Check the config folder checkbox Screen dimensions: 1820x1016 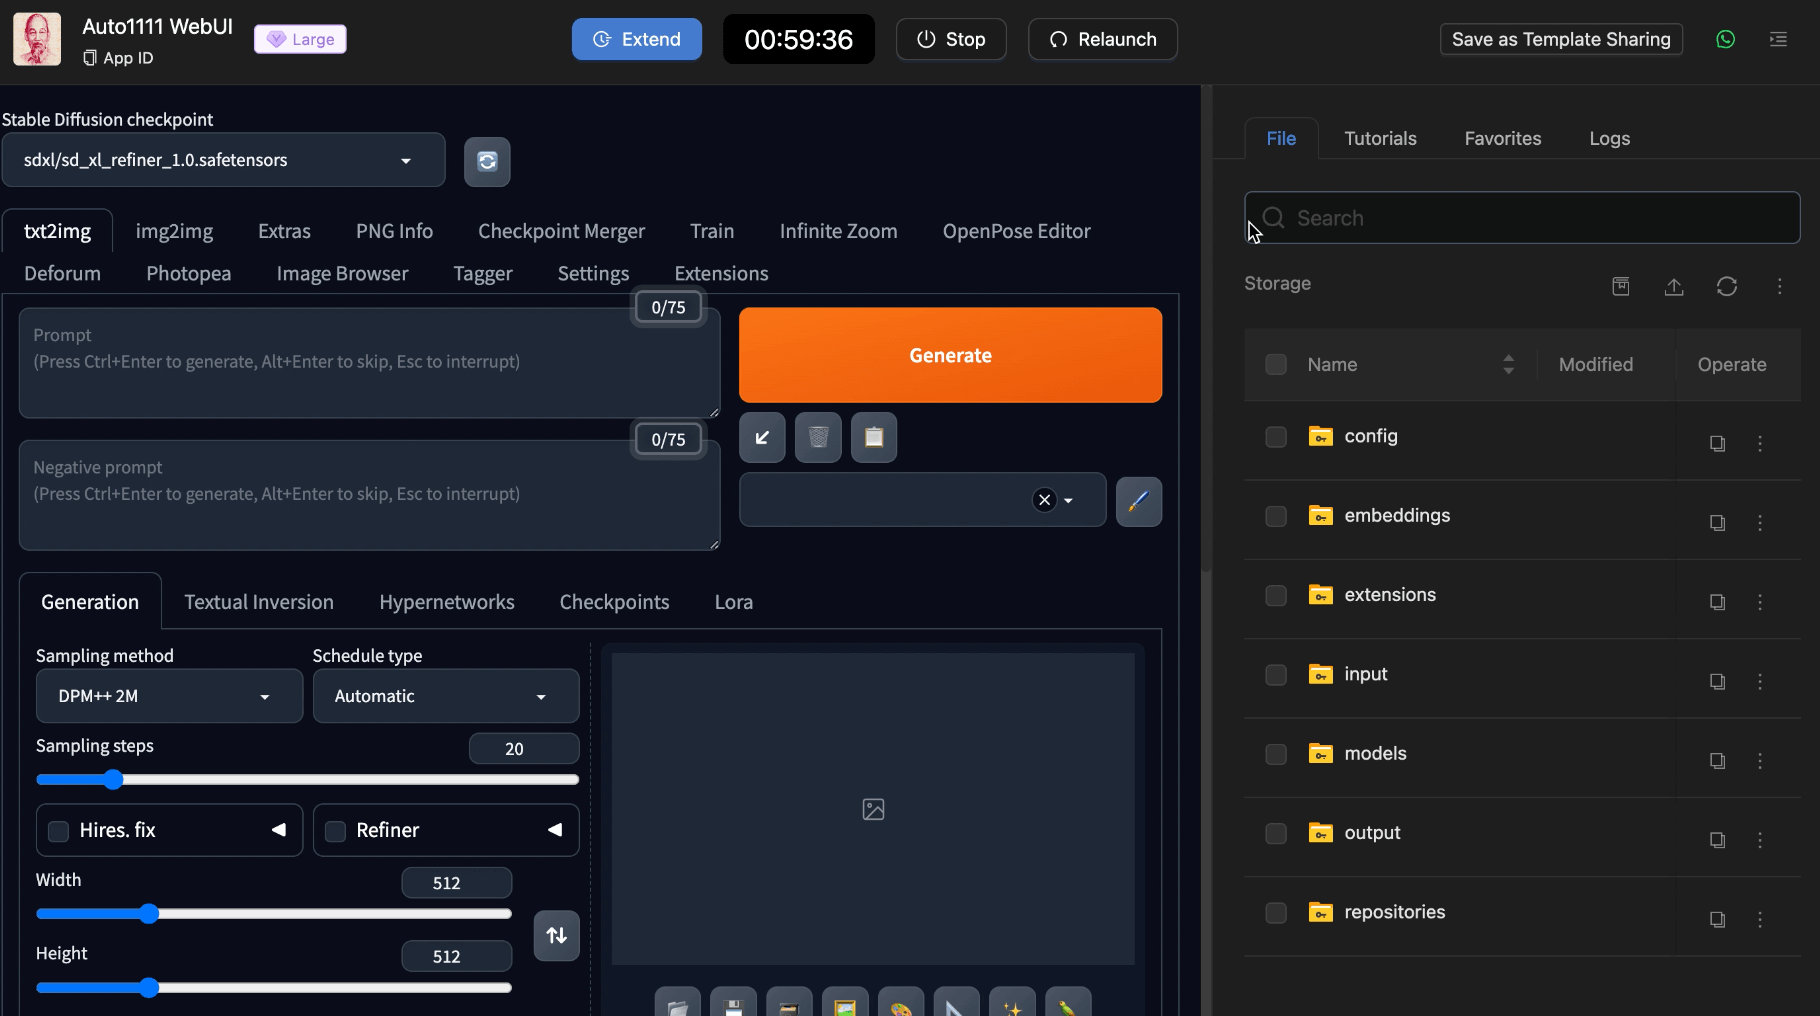pos(1276,437)
